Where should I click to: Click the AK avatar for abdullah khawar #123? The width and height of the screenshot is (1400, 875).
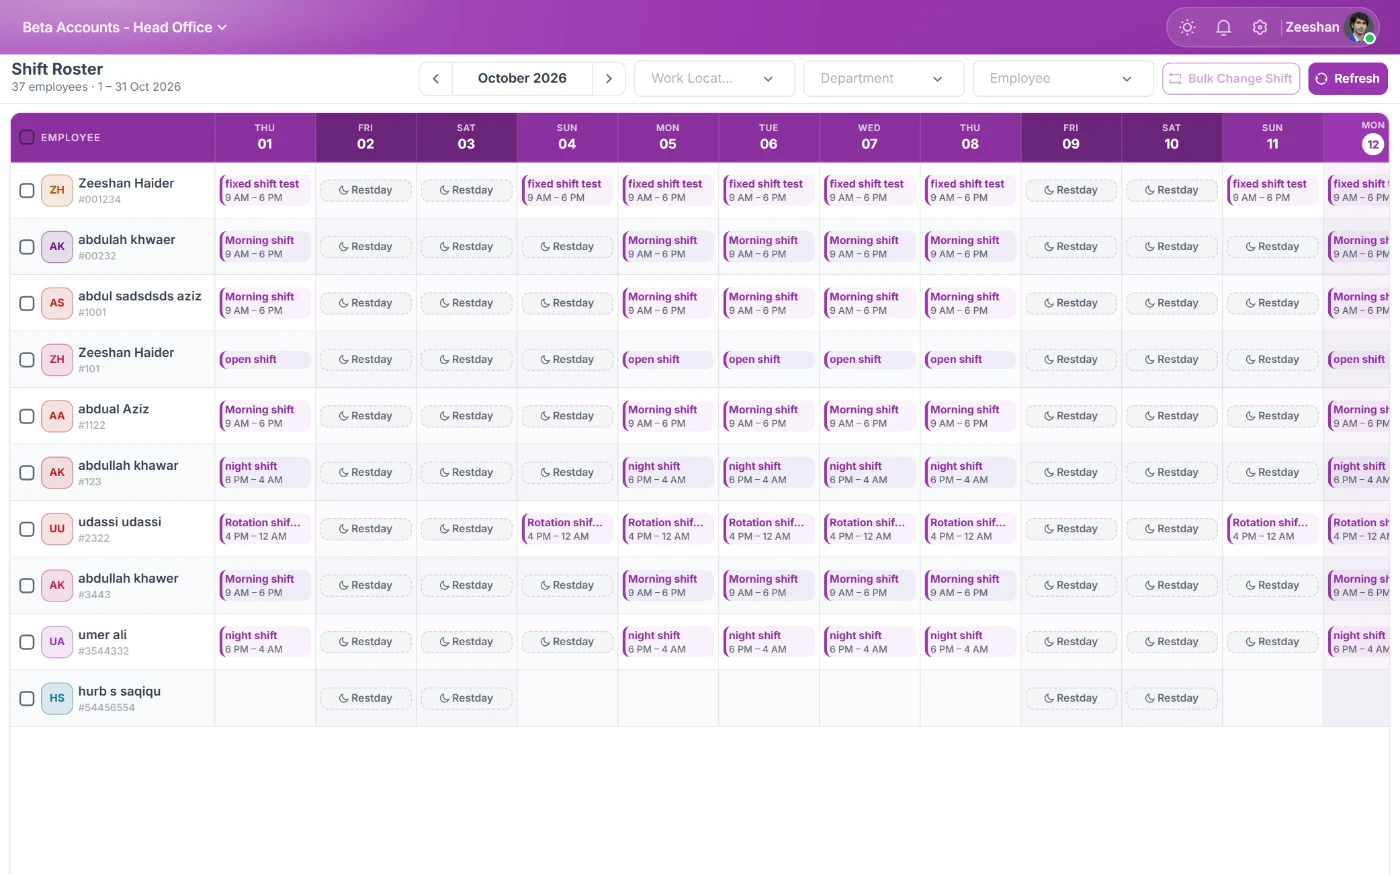pos(57,472)
